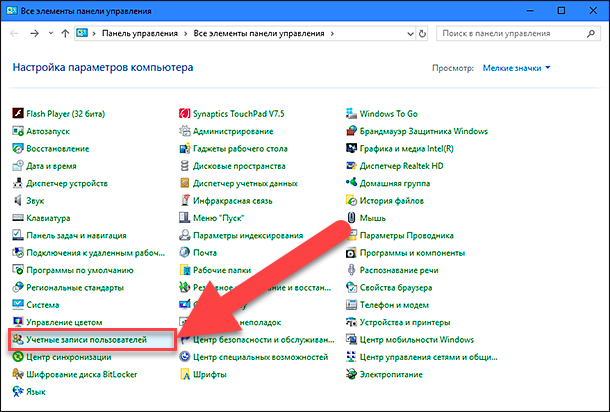Viewport: 610px width, 412px height.
Task: Open the Мышь icon
Action: coord(351,218)
